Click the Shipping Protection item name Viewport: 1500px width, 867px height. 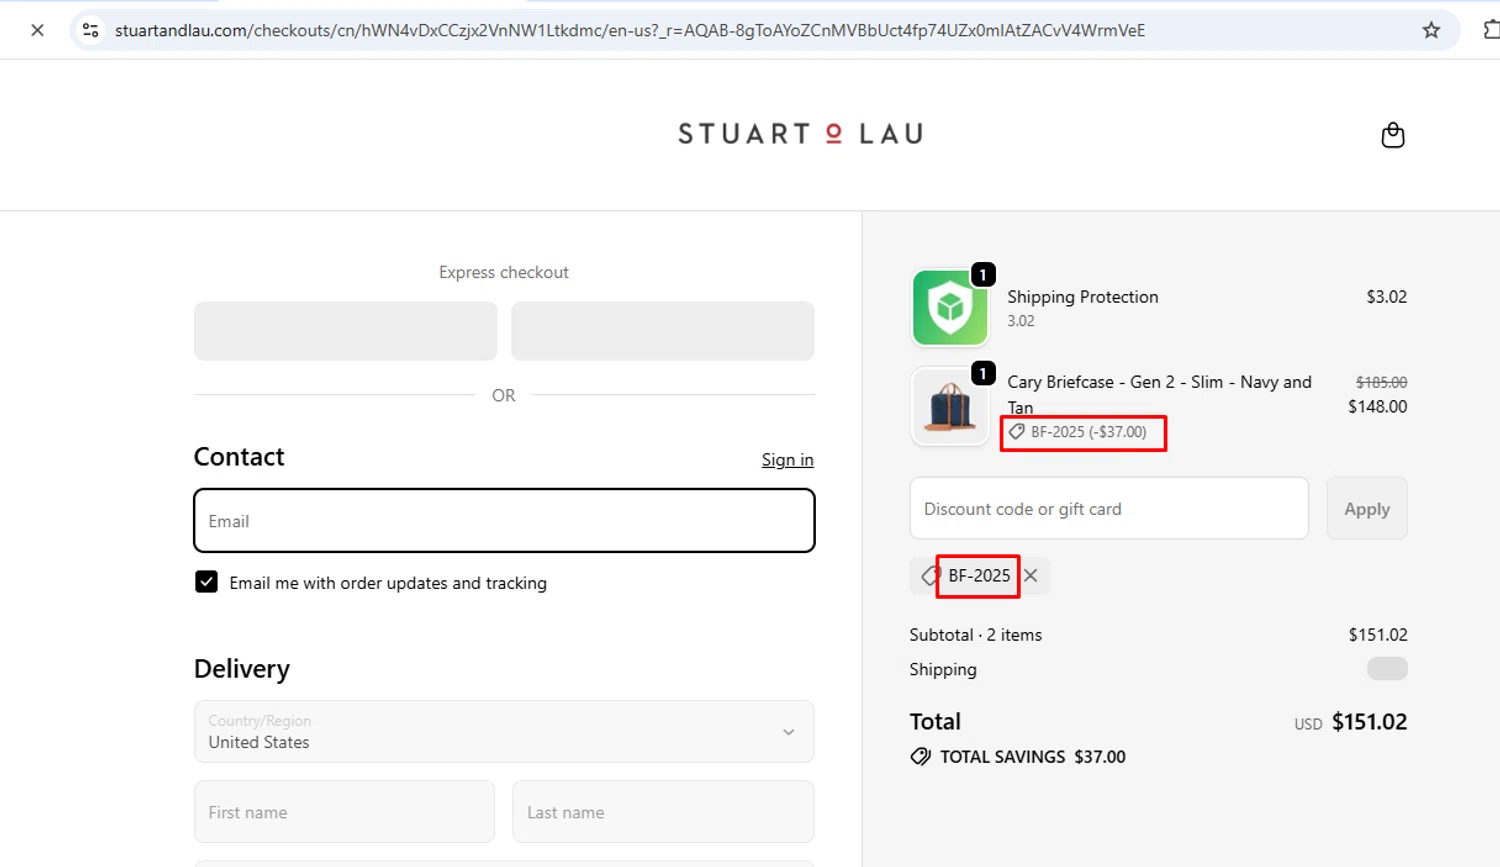pyautogui.click(x=1082, y=297)
